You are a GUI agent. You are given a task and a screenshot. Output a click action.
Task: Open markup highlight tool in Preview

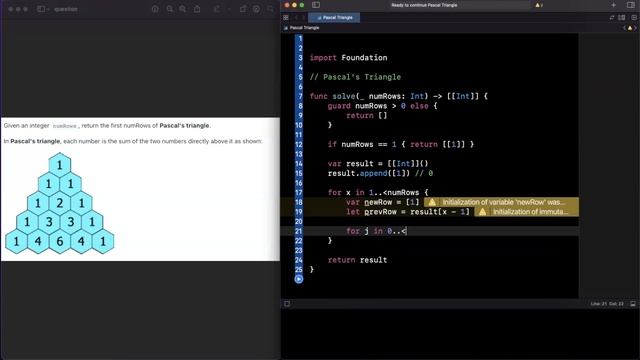click(x=217, y=9)
